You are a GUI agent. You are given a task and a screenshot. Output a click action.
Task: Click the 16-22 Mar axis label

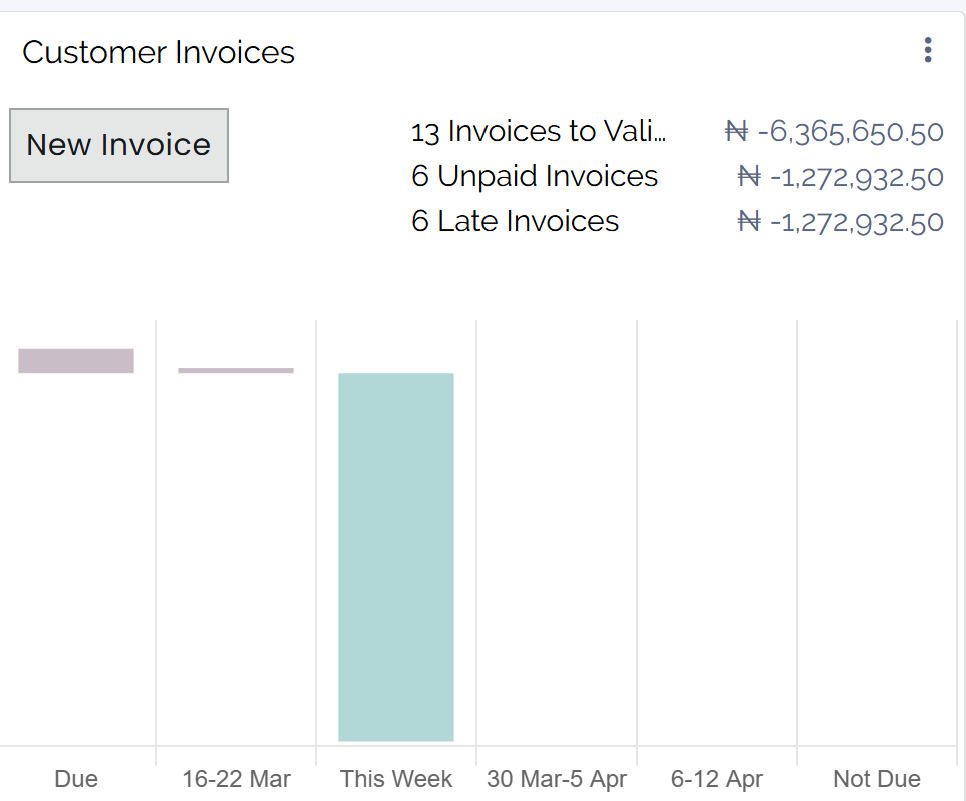[235, 778]
